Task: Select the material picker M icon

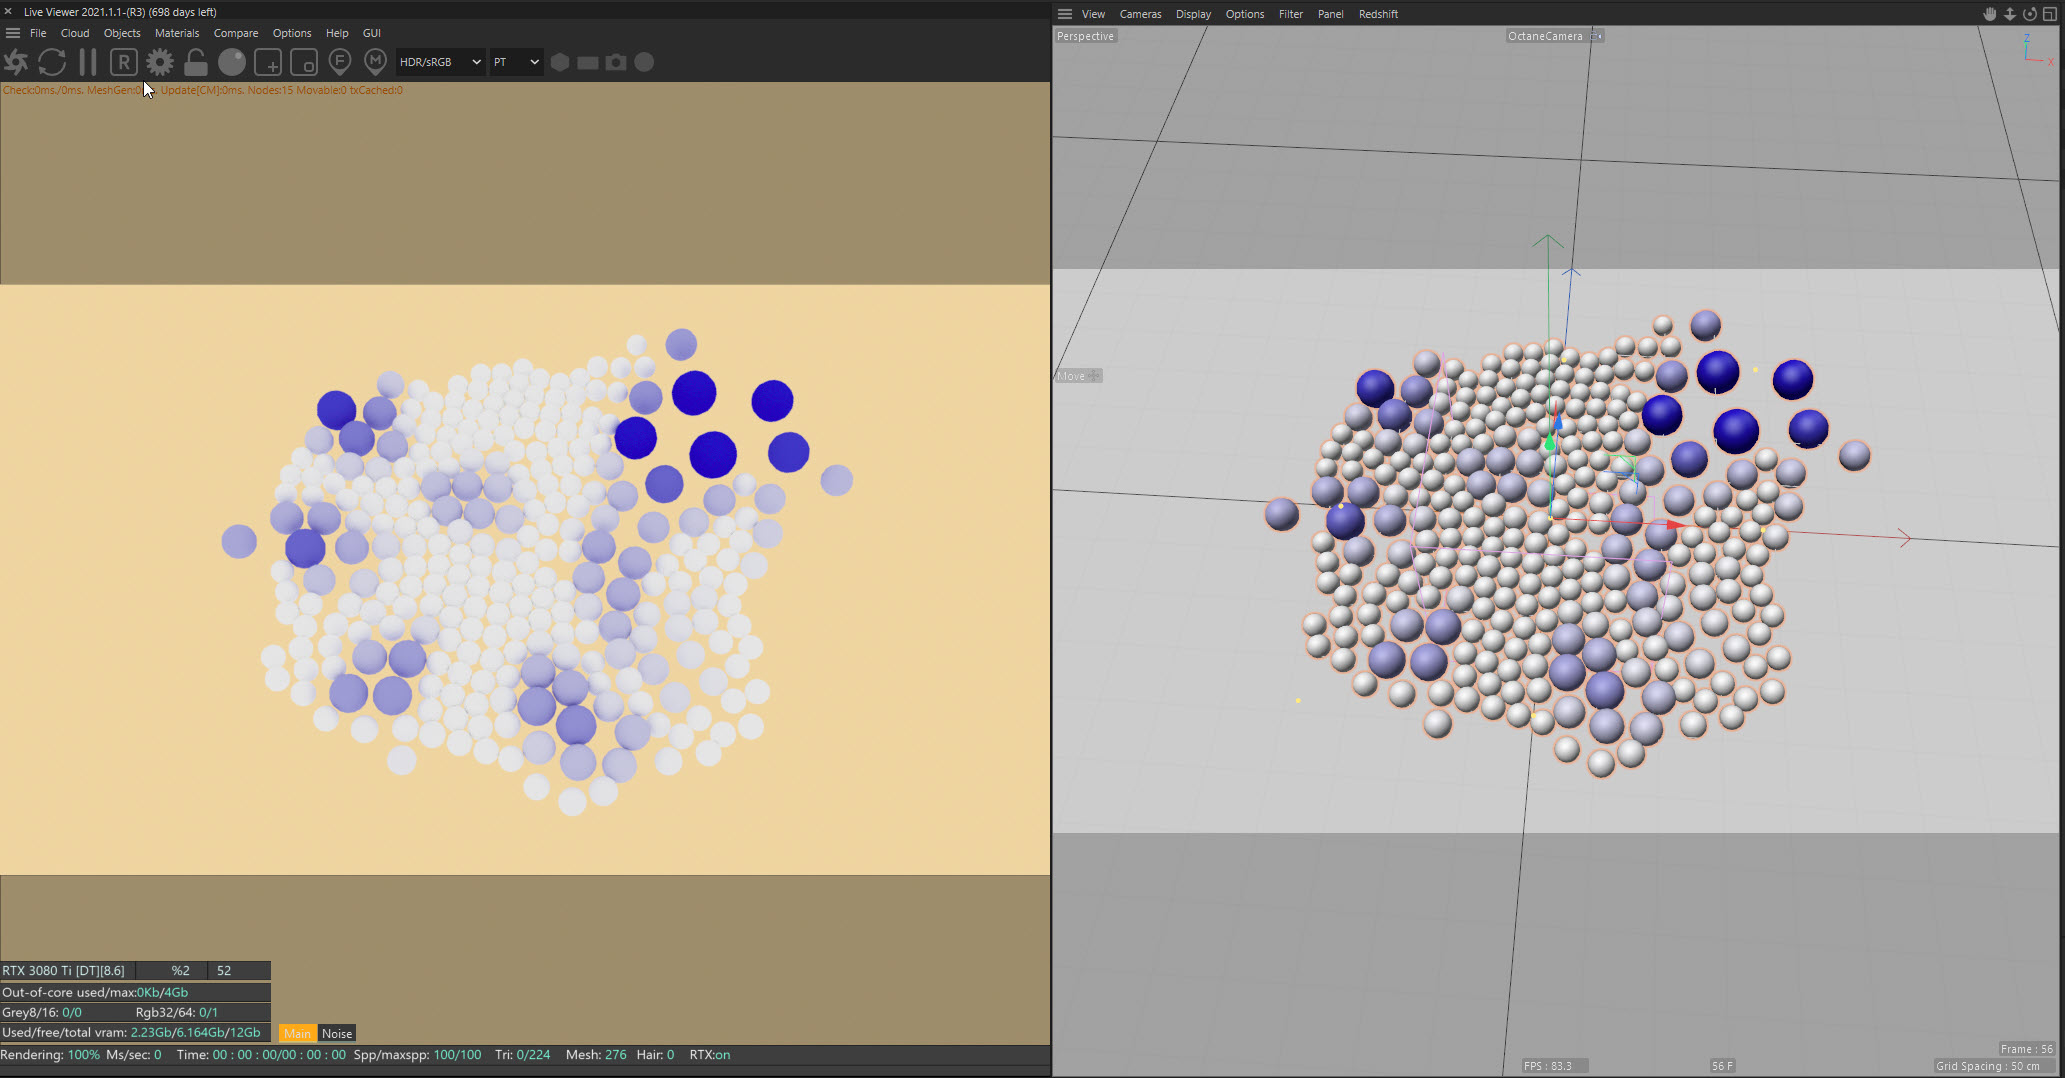Action: [x=375, y=62]
